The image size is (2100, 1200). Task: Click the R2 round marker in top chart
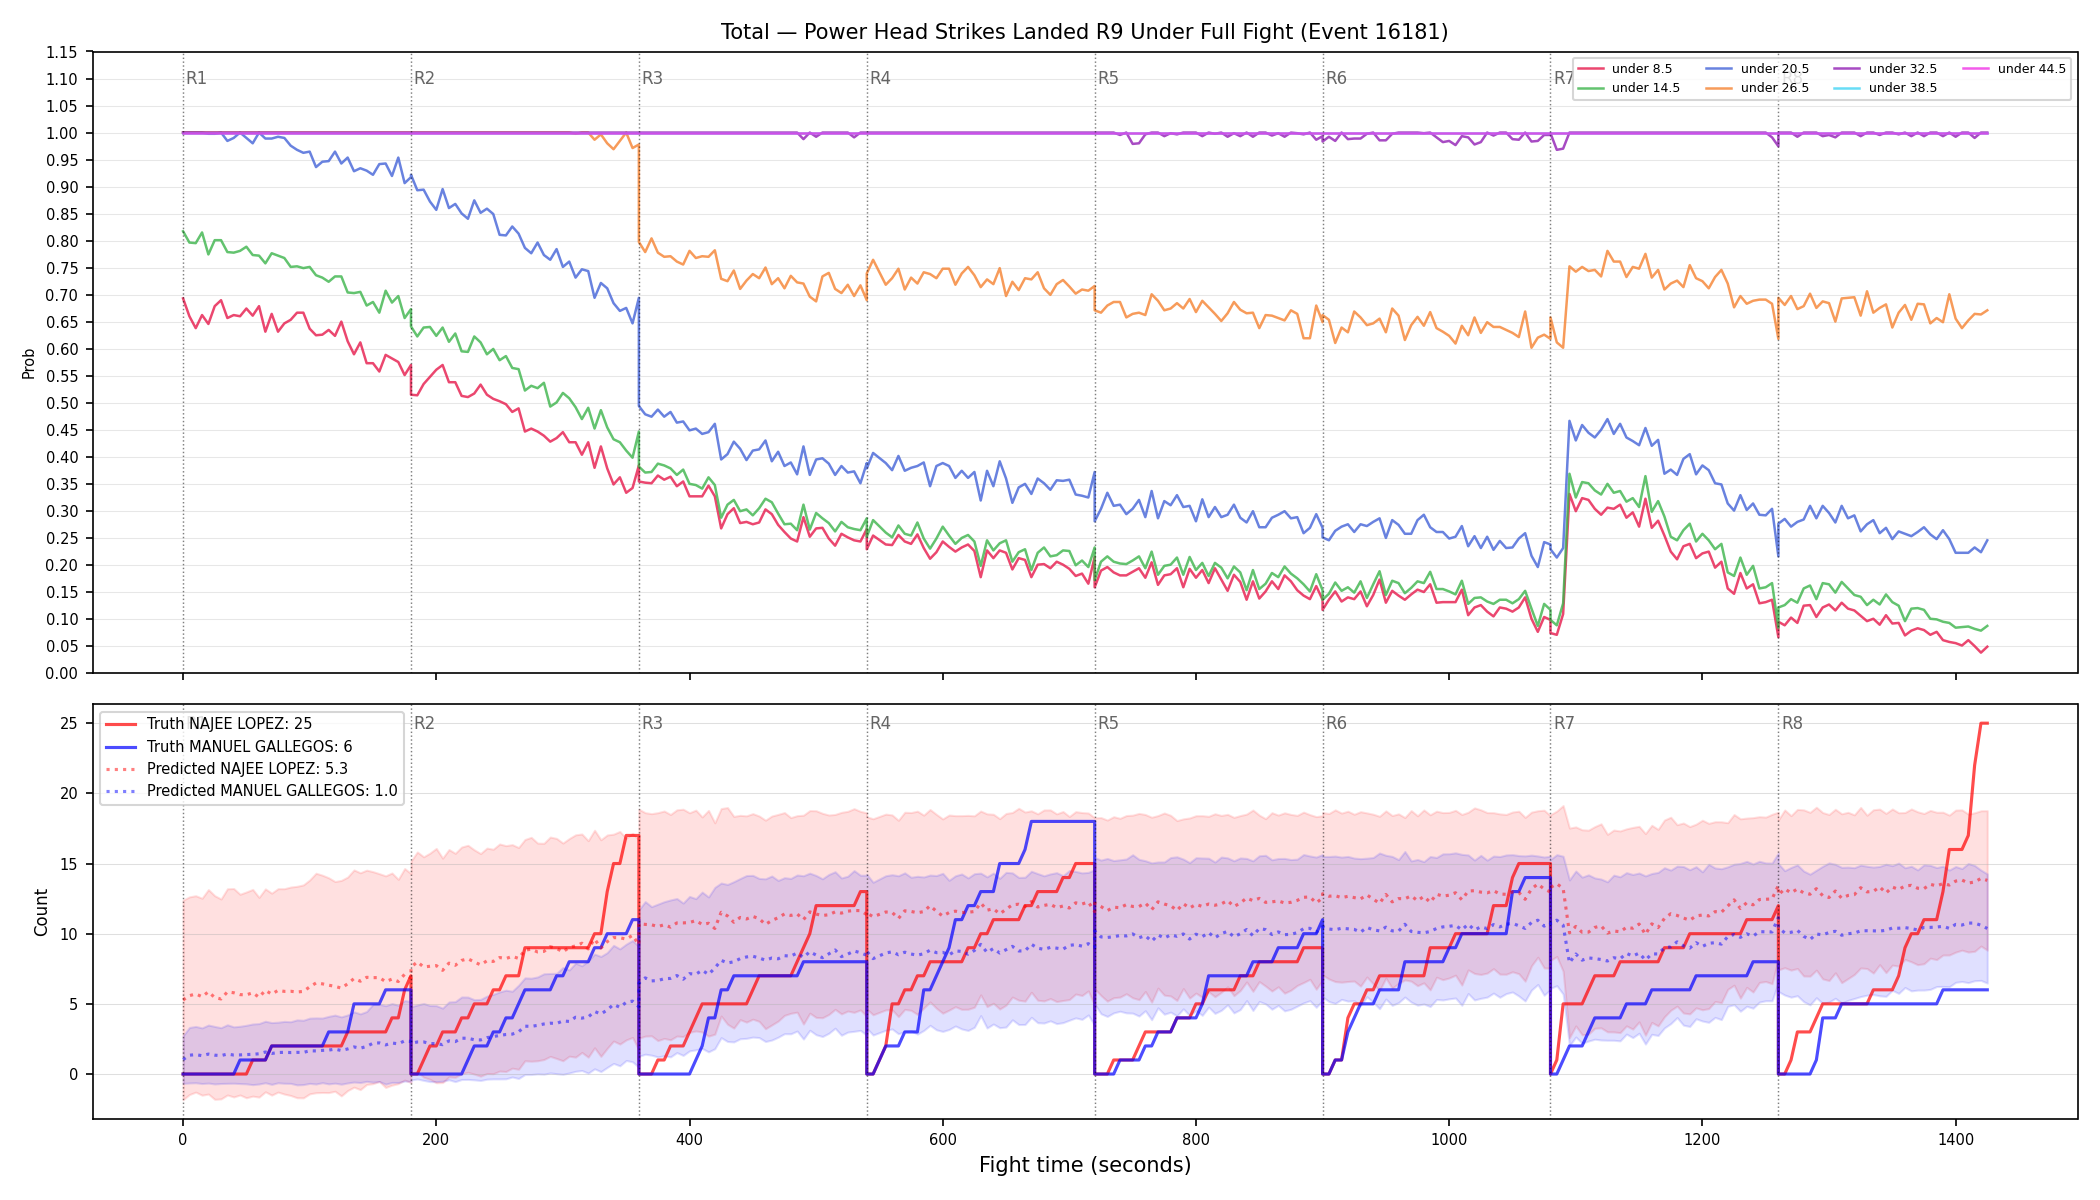(424, 78)
